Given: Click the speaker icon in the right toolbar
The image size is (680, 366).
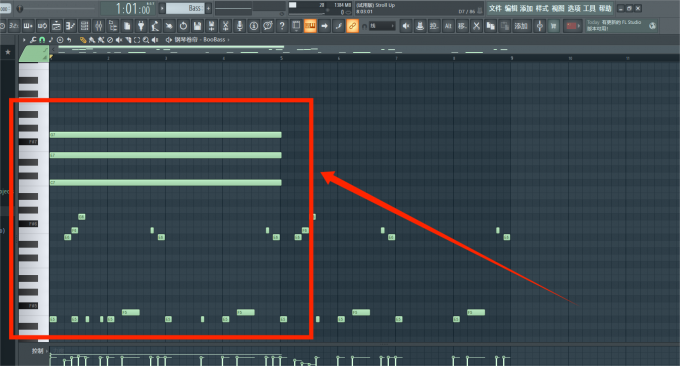Looking at the screenshot, I should click(405, 26).
